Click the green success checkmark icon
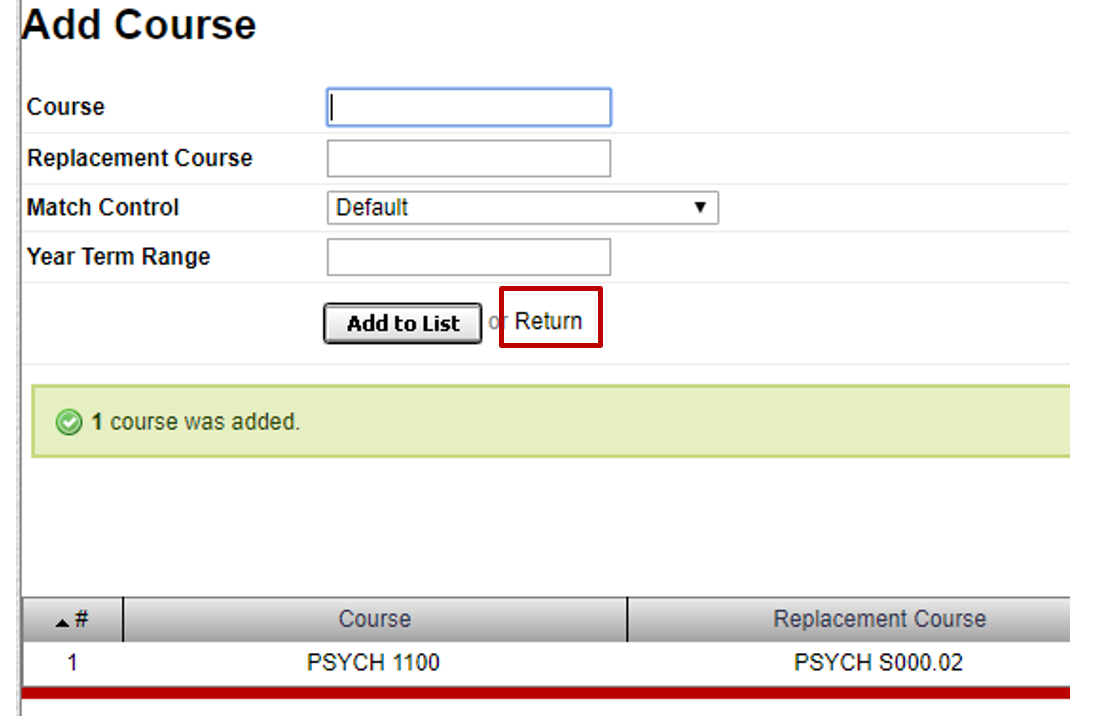The width and height of the screenshot is (1099, 723). pyautogui.click(x=69, y=422)
